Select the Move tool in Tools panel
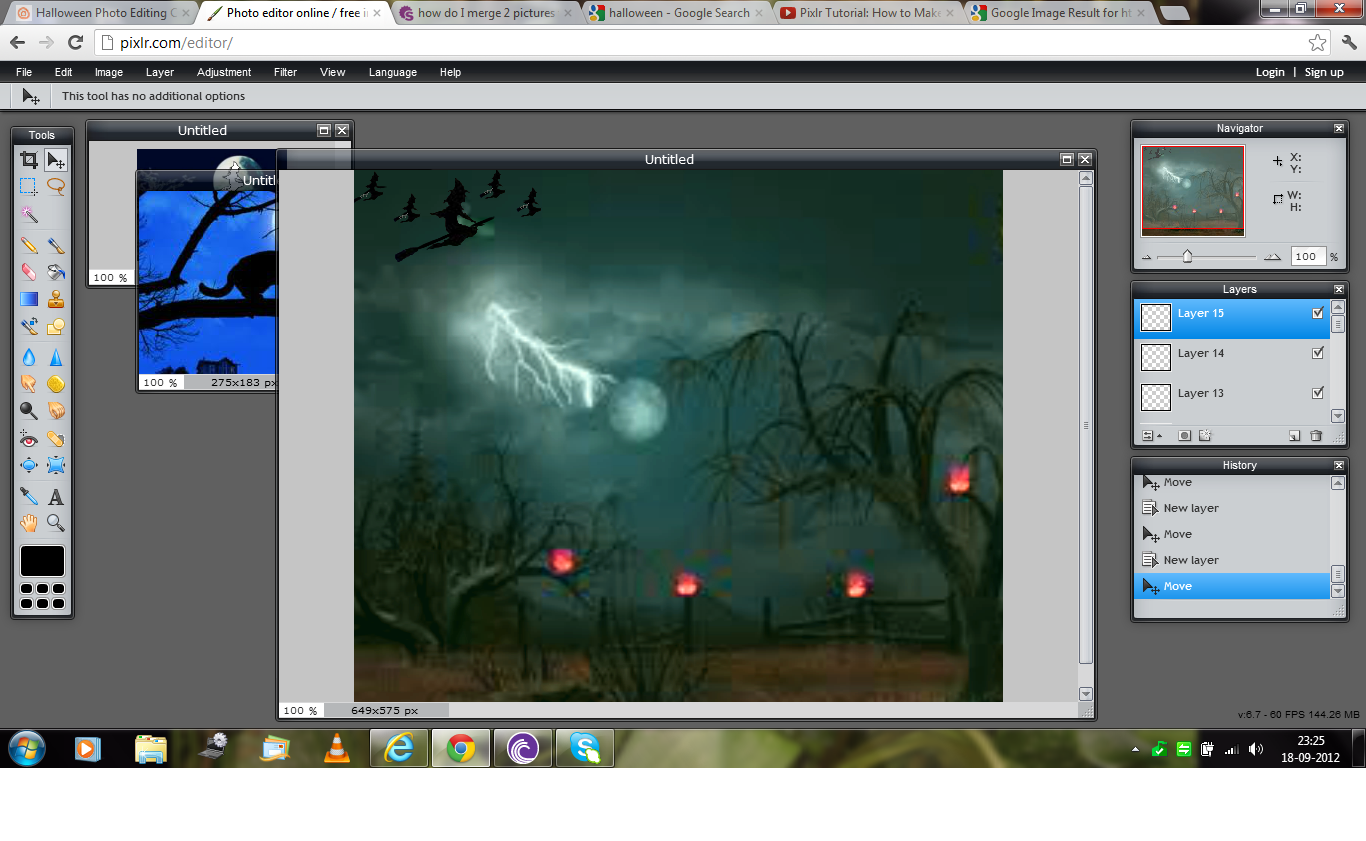 pos(56,159)
